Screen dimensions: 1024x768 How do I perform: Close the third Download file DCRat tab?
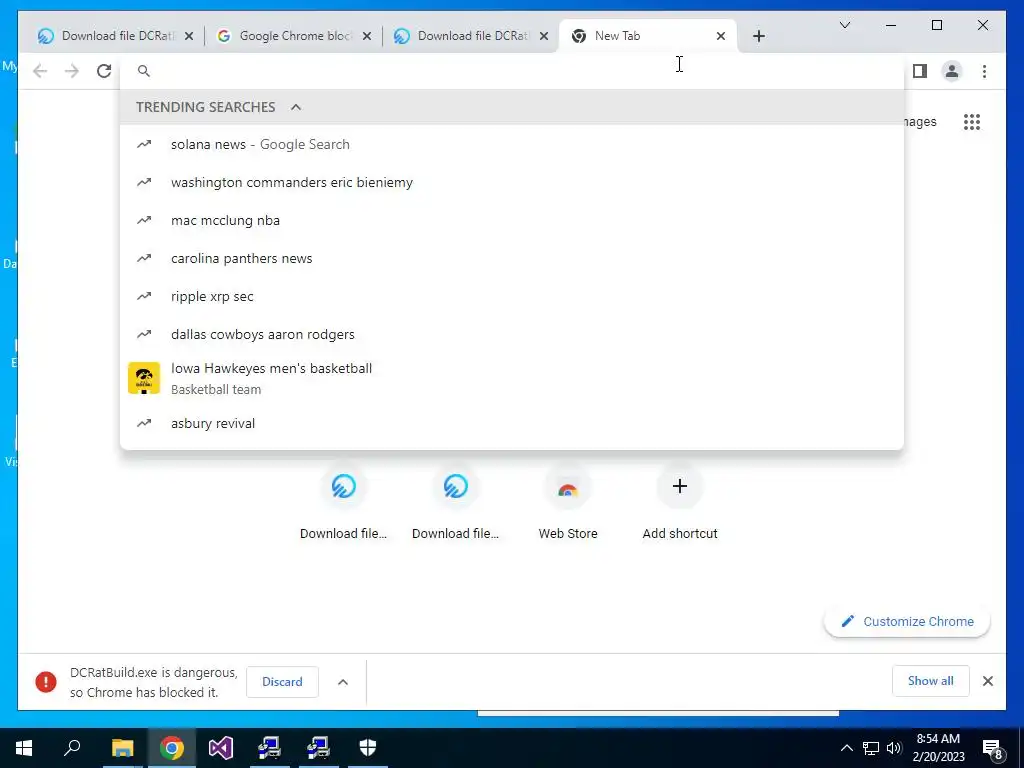click(x=544, y=36)
